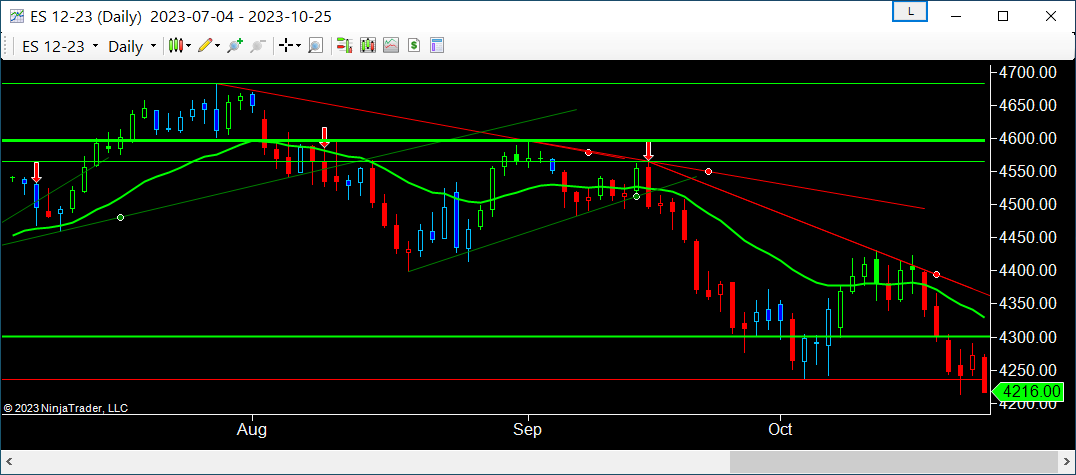Click the 4400.00 price axis label
The image size is (1076, 475).
tap(1029, 271)
